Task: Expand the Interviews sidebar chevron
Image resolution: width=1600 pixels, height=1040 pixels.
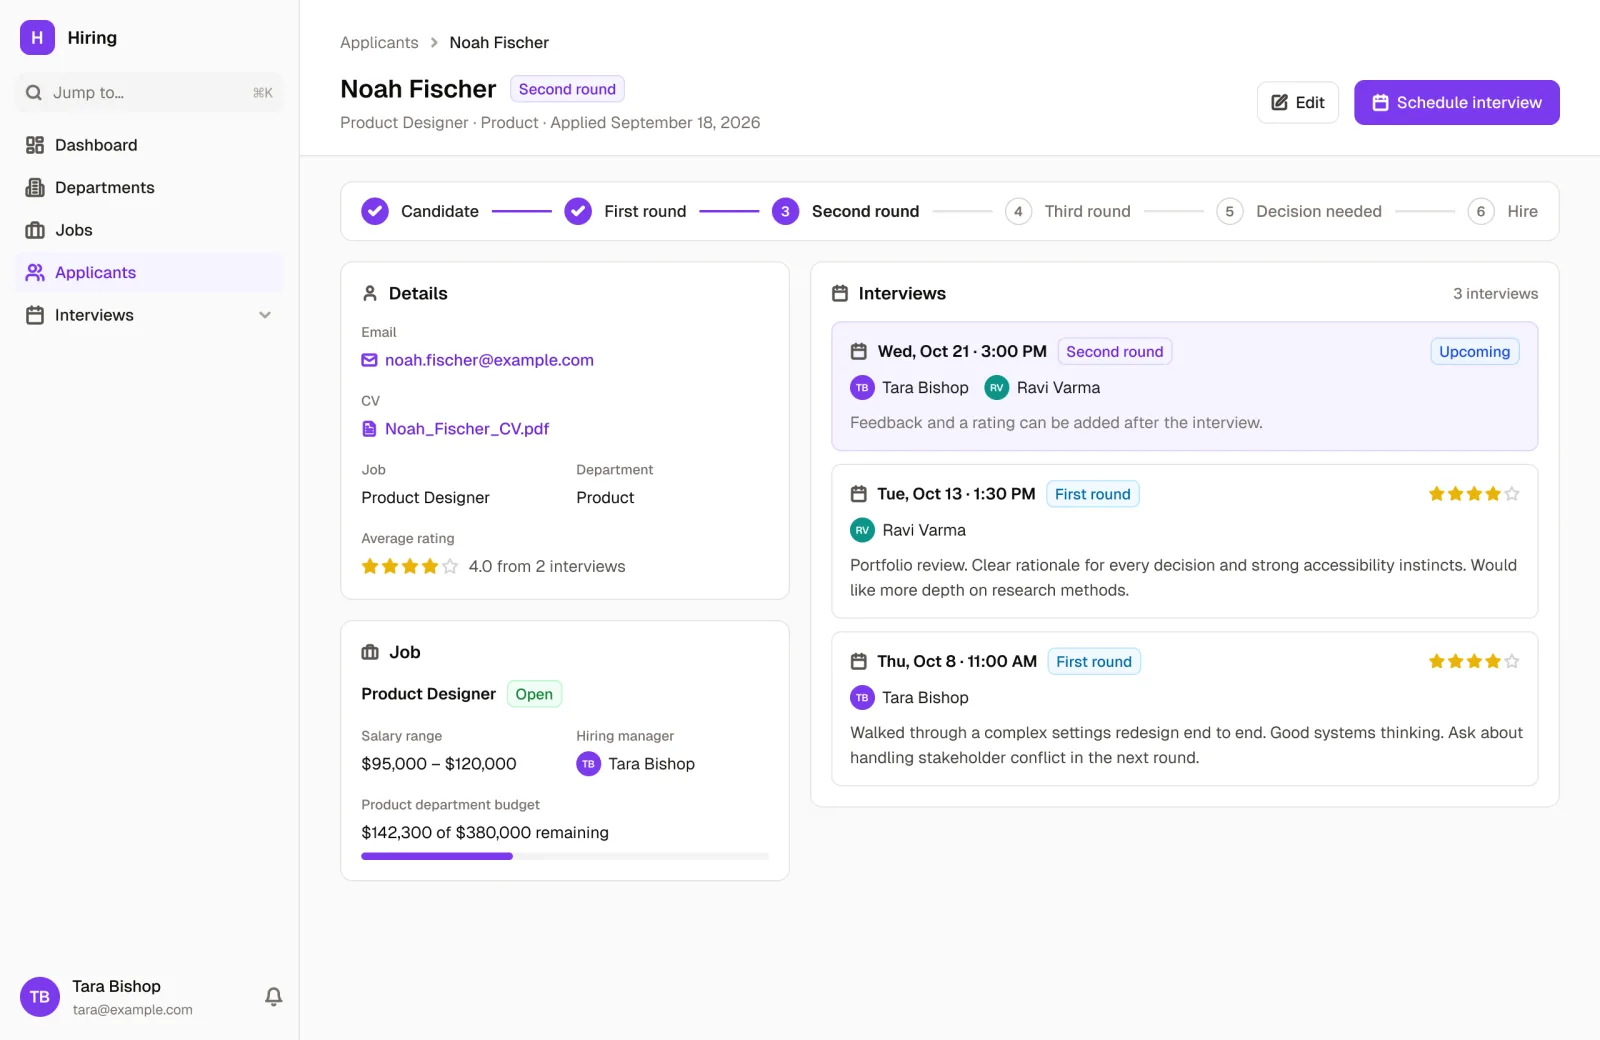Action: click(x=265, y=315)
